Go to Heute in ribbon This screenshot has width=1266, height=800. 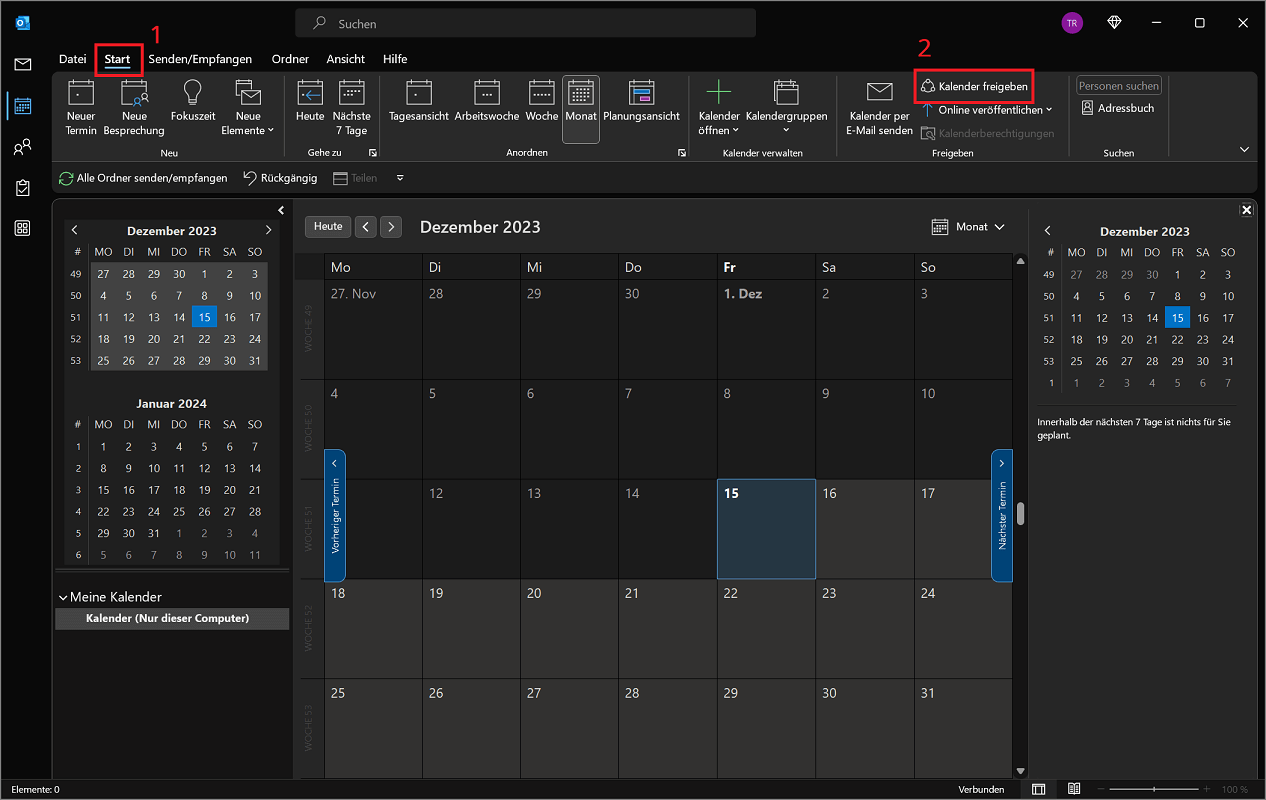310,102
